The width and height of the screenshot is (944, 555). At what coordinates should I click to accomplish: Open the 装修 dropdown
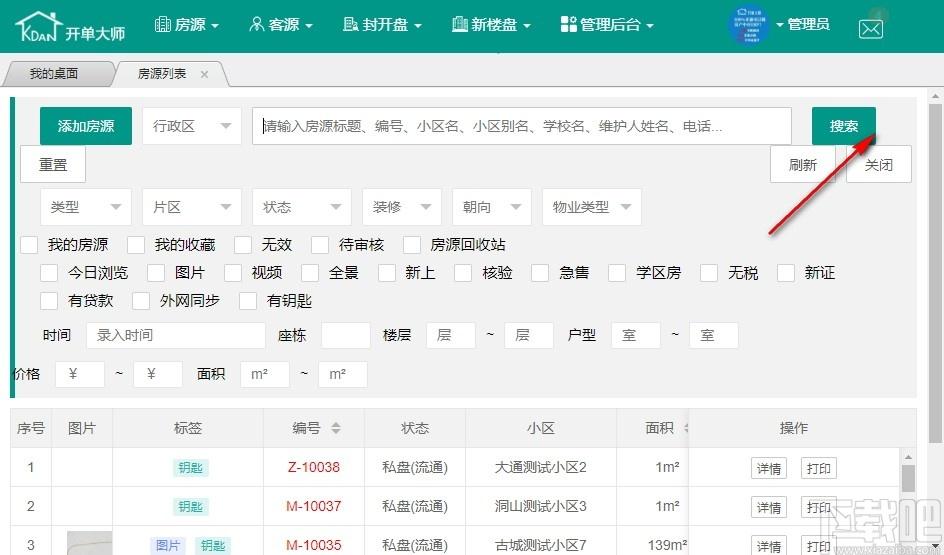click(x=402, y=207)
